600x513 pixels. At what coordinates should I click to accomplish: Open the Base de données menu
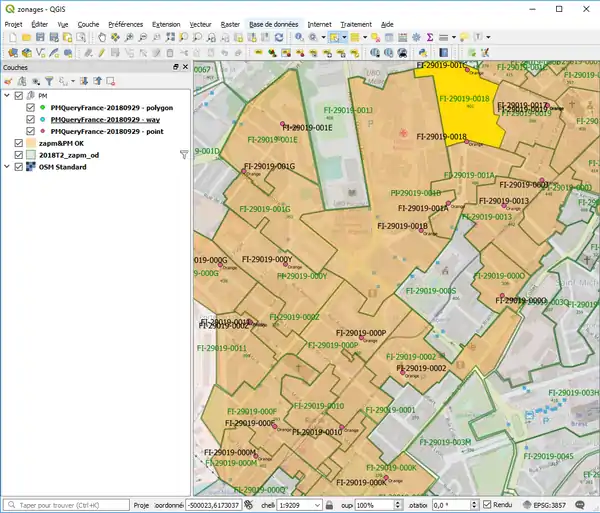coord(274,22)
